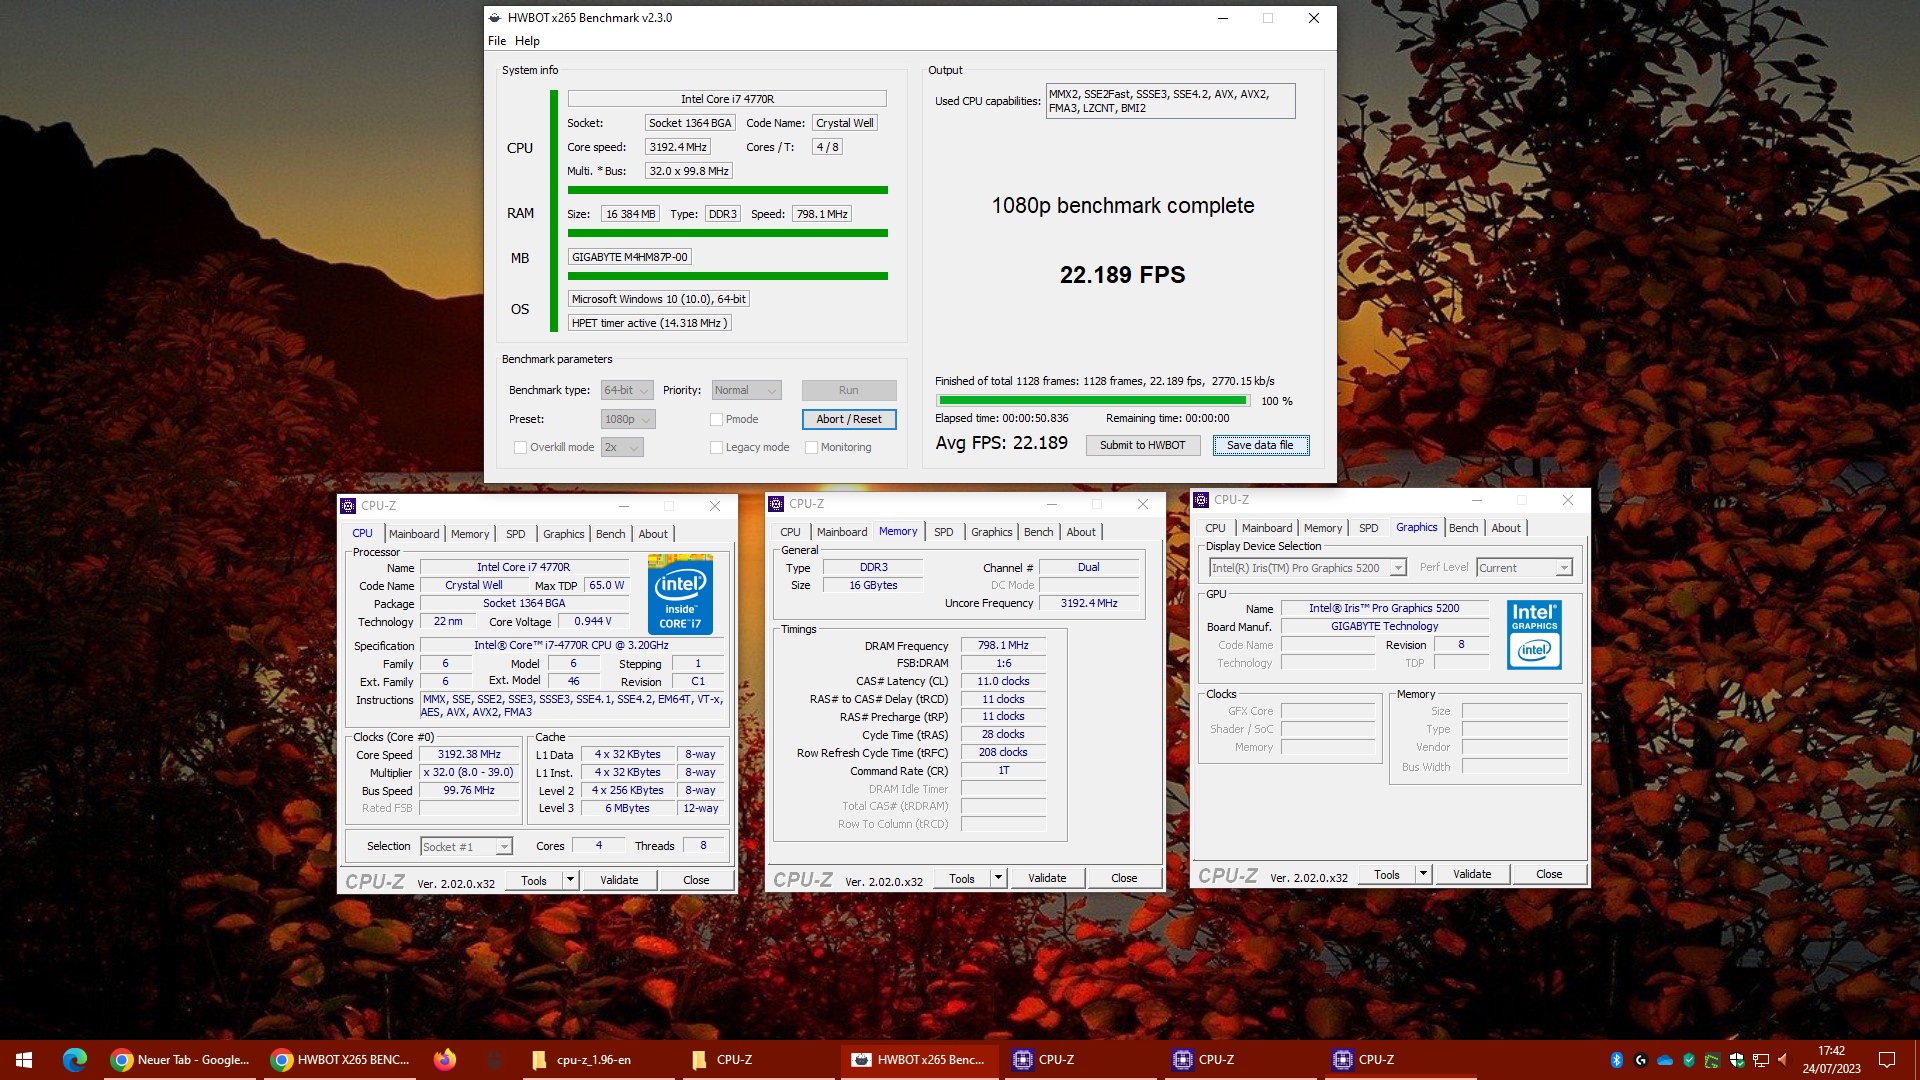The image size is (1920, 1080).
Task: Click Tools button in CPU-Z Graphics window
Action: pos(1387,874)
